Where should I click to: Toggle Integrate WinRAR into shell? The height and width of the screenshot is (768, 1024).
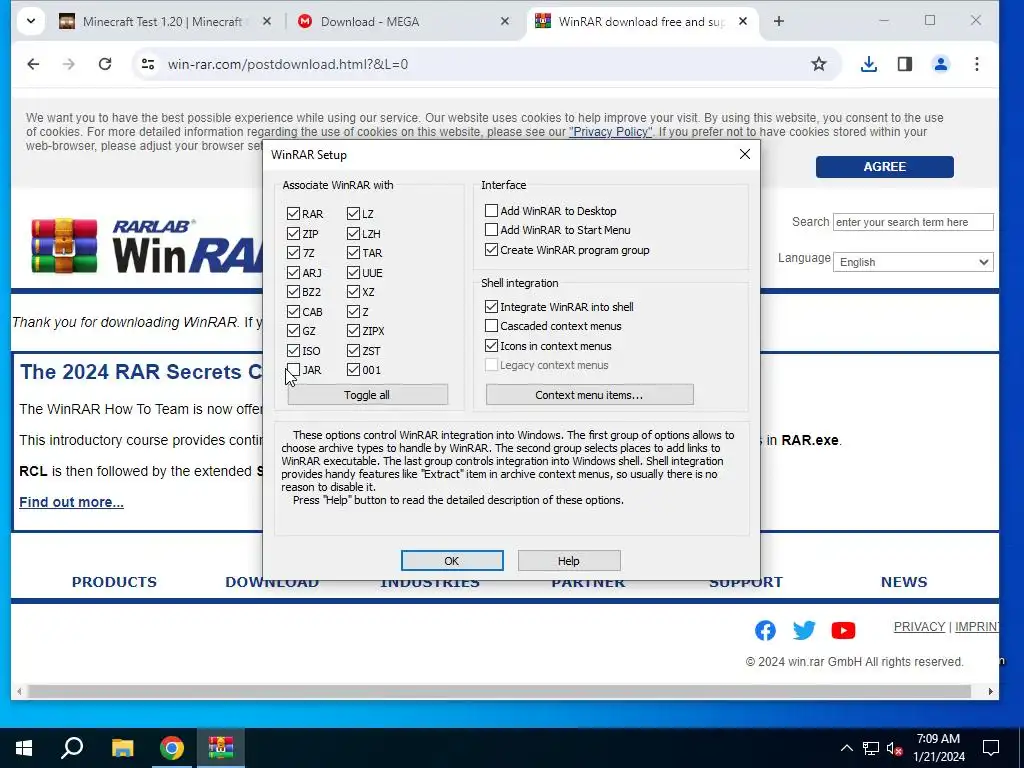(491, 306)
